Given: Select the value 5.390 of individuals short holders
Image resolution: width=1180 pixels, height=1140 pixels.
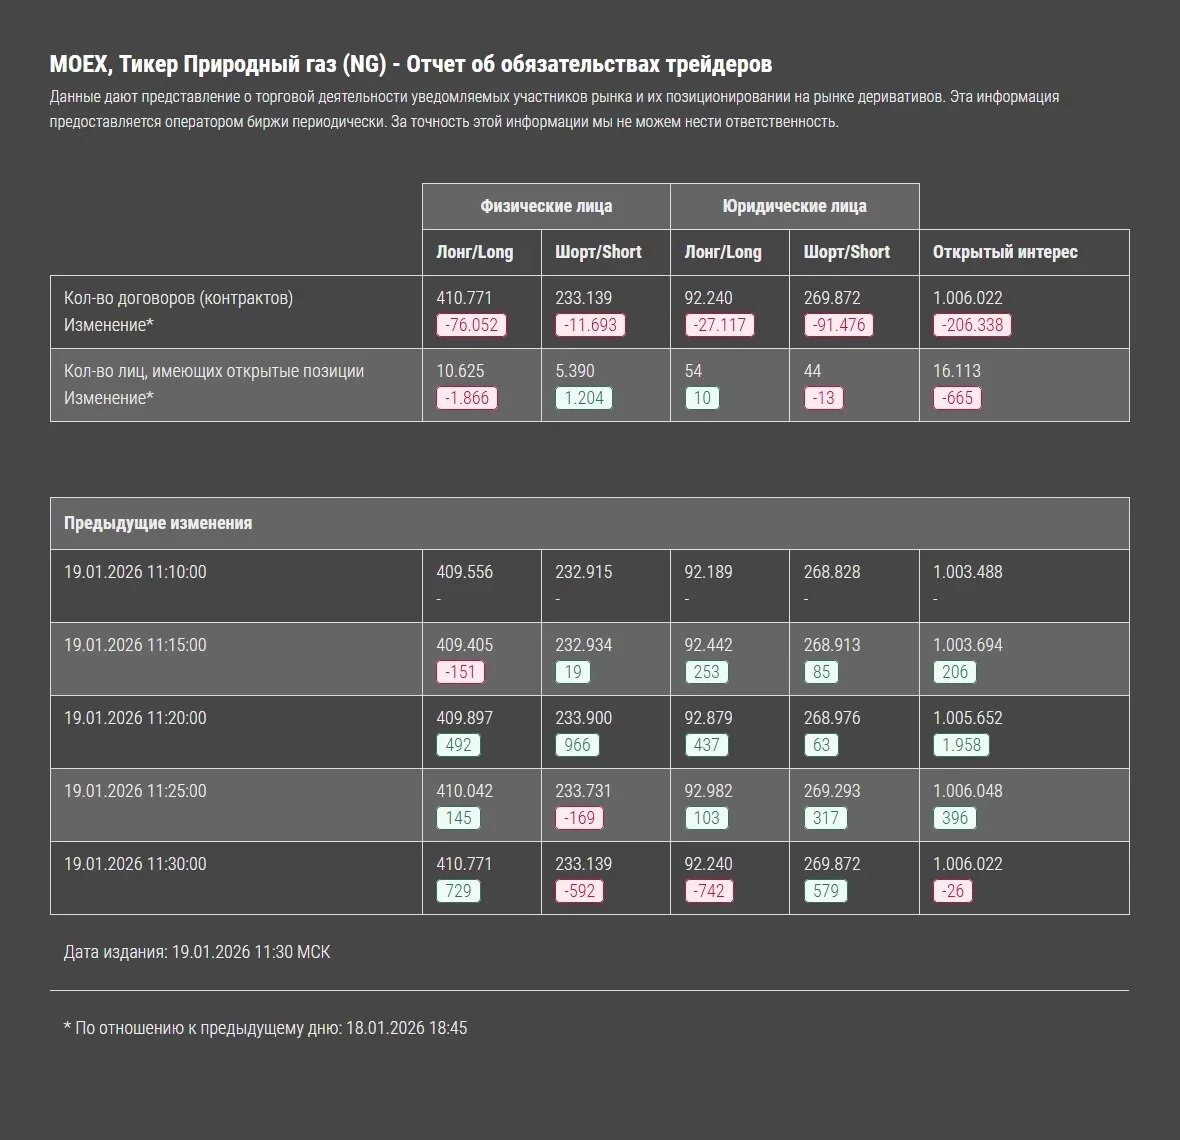Looking at the screenshot, I should click(575, 371).
